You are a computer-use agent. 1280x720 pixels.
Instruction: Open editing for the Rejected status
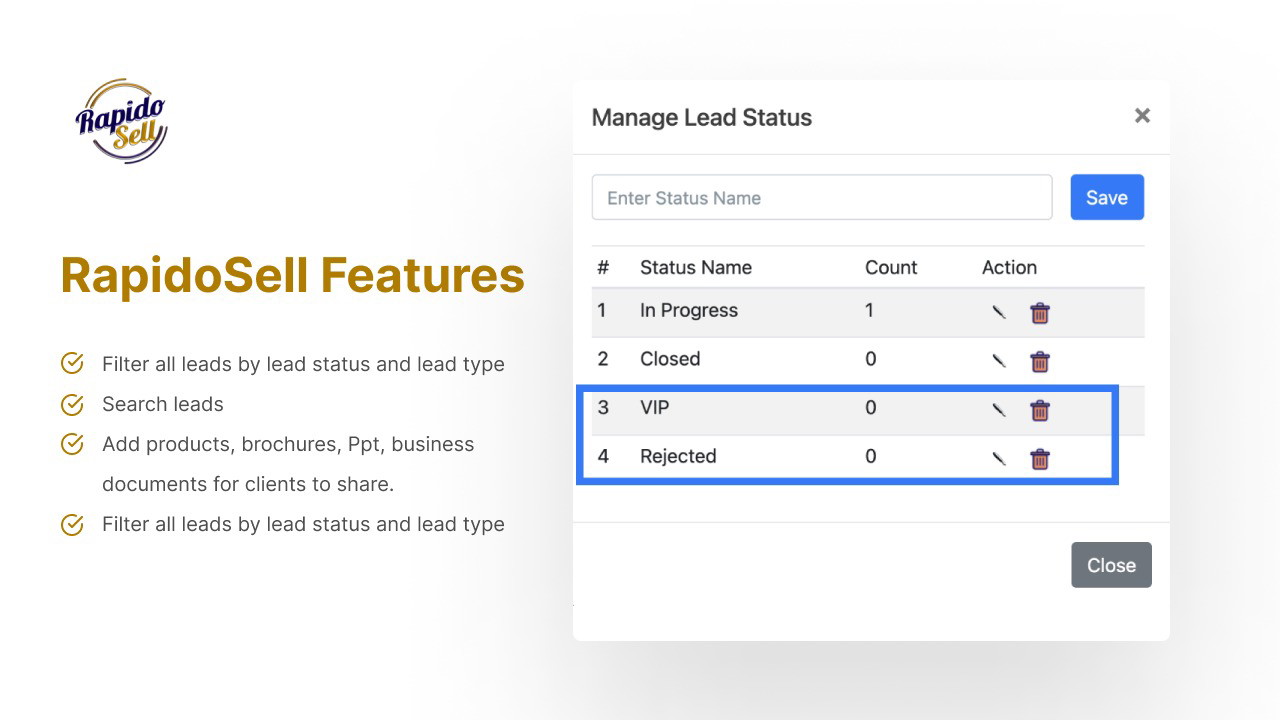(998, 458)
